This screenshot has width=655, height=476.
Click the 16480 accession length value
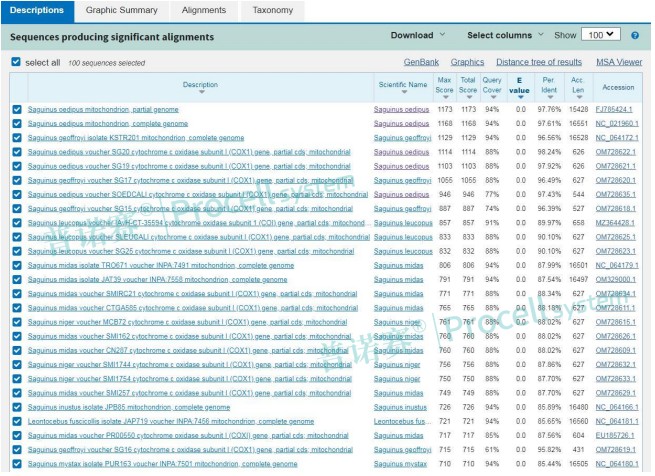578,407
